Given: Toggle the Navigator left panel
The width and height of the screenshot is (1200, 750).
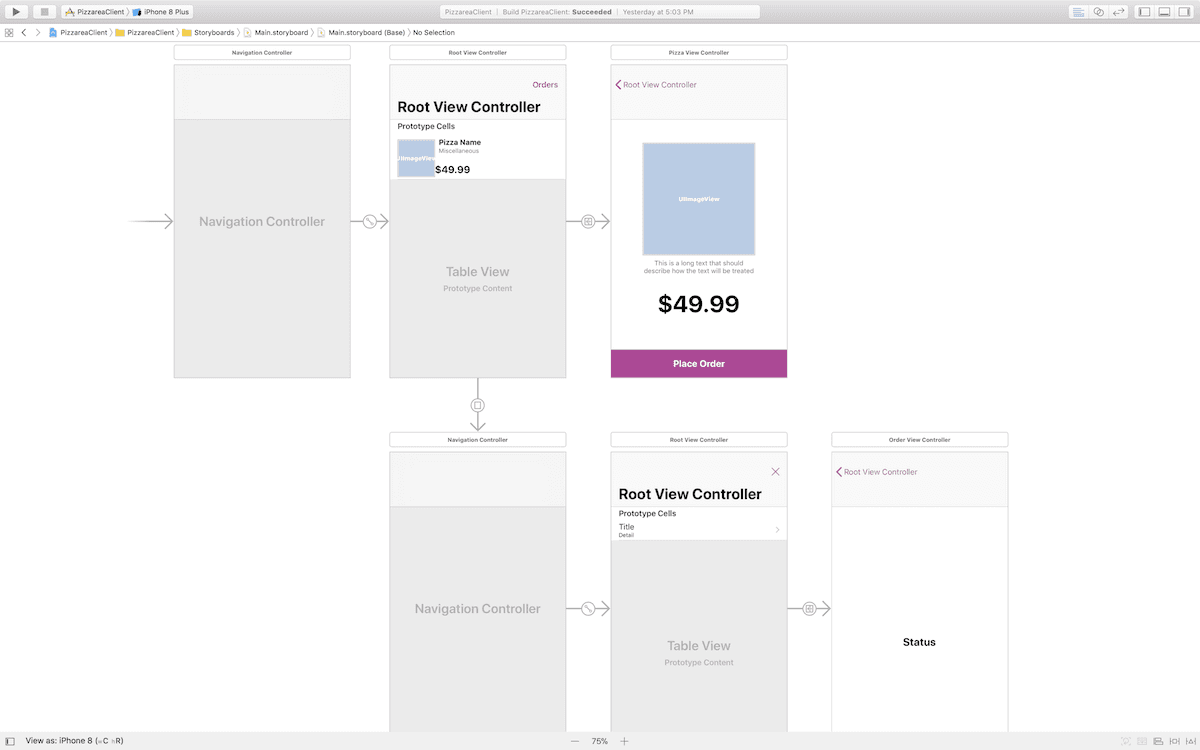Looking at the screenshot, I should pos(1145,12).
